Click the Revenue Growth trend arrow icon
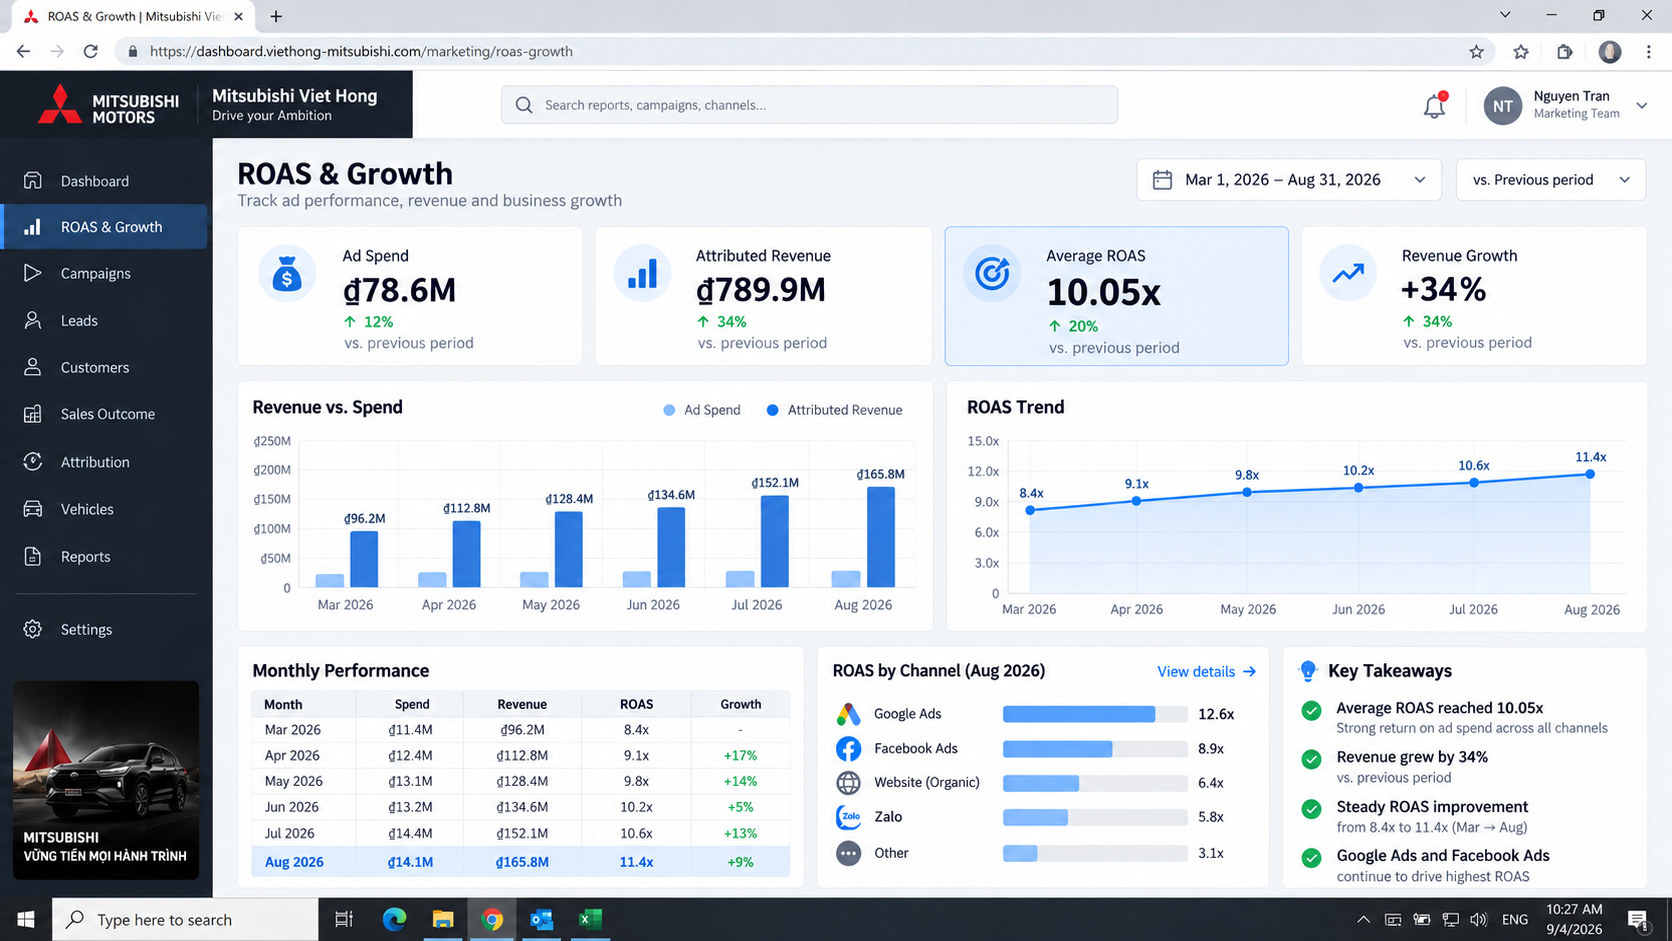This screenshot has width=1672, height=941. 1348,273
